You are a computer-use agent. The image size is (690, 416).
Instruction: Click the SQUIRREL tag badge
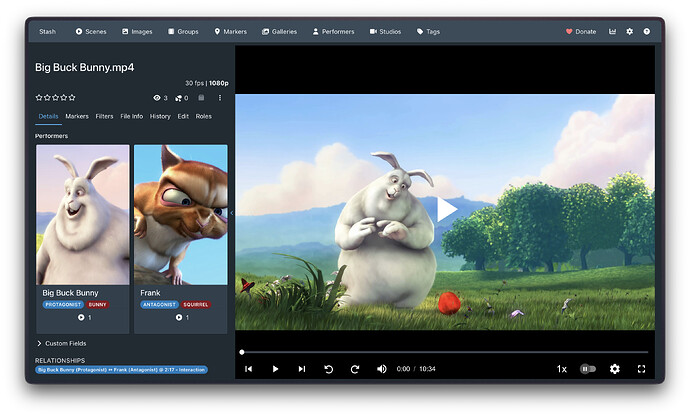[x=196, y=305]
